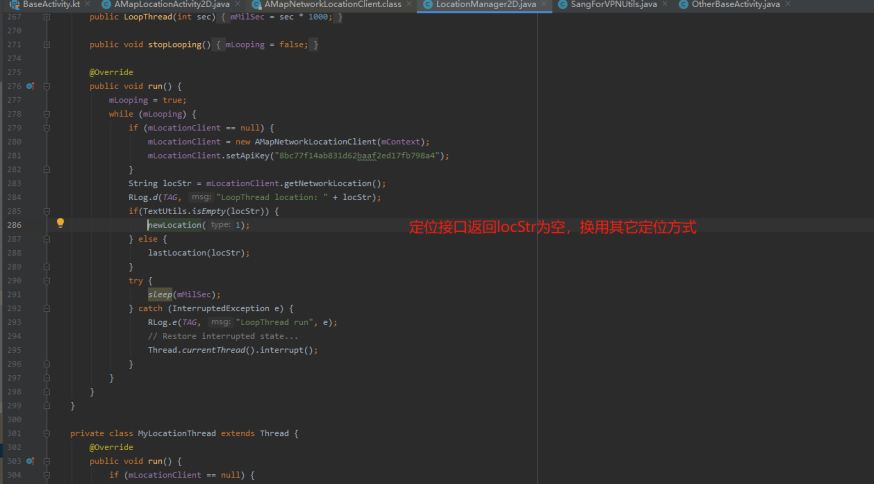Fold the while (mLooping) block

(x=47, y=114)
